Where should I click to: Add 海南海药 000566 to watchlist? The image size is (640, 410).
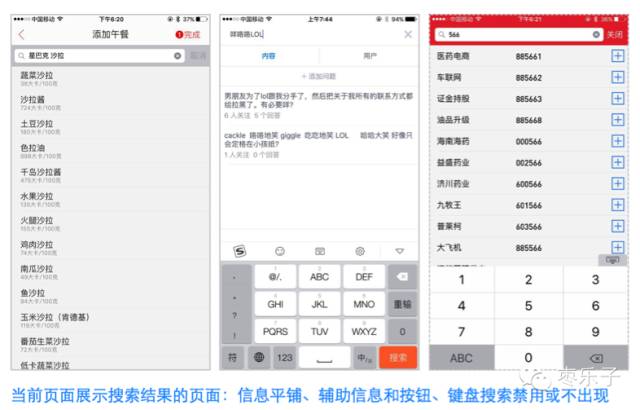618,141
